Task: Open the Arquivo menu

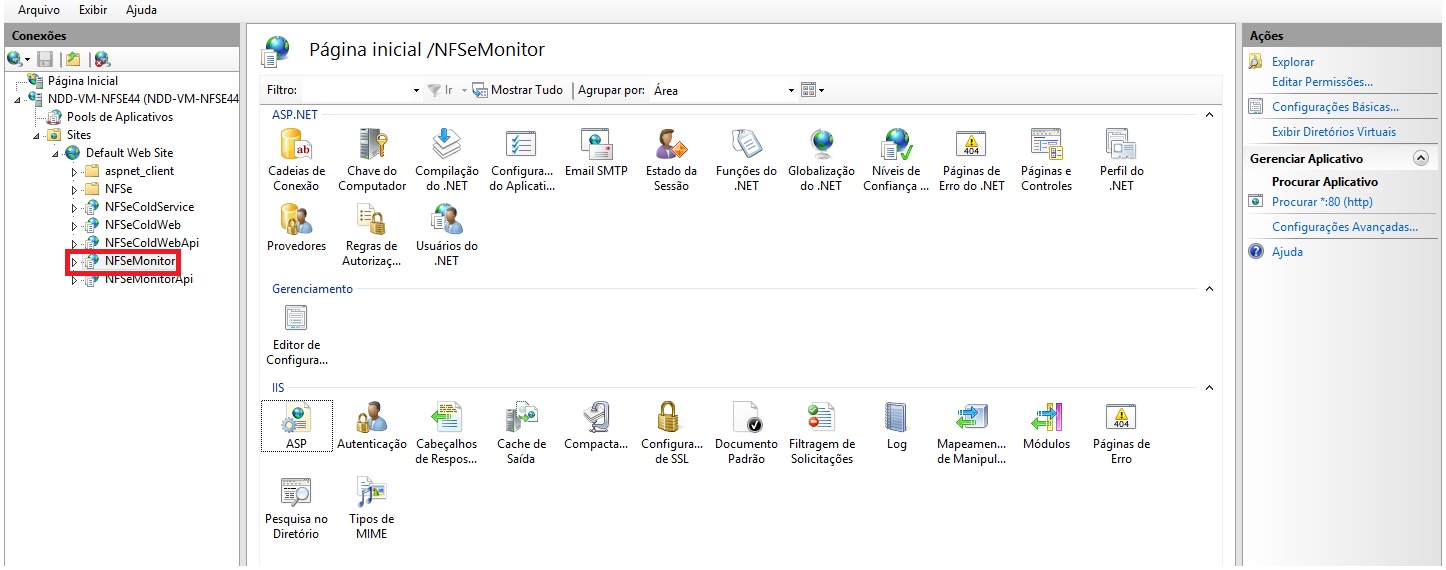Action: click(39, 10)
